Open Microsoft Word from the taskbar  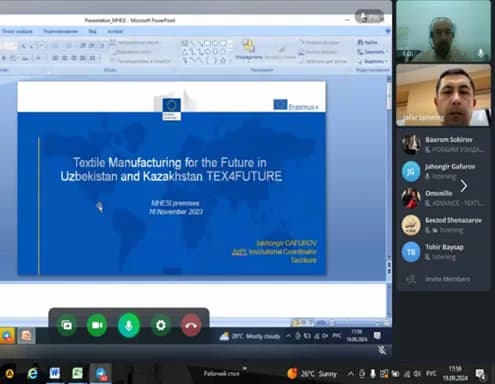click(x=55, y=373)
